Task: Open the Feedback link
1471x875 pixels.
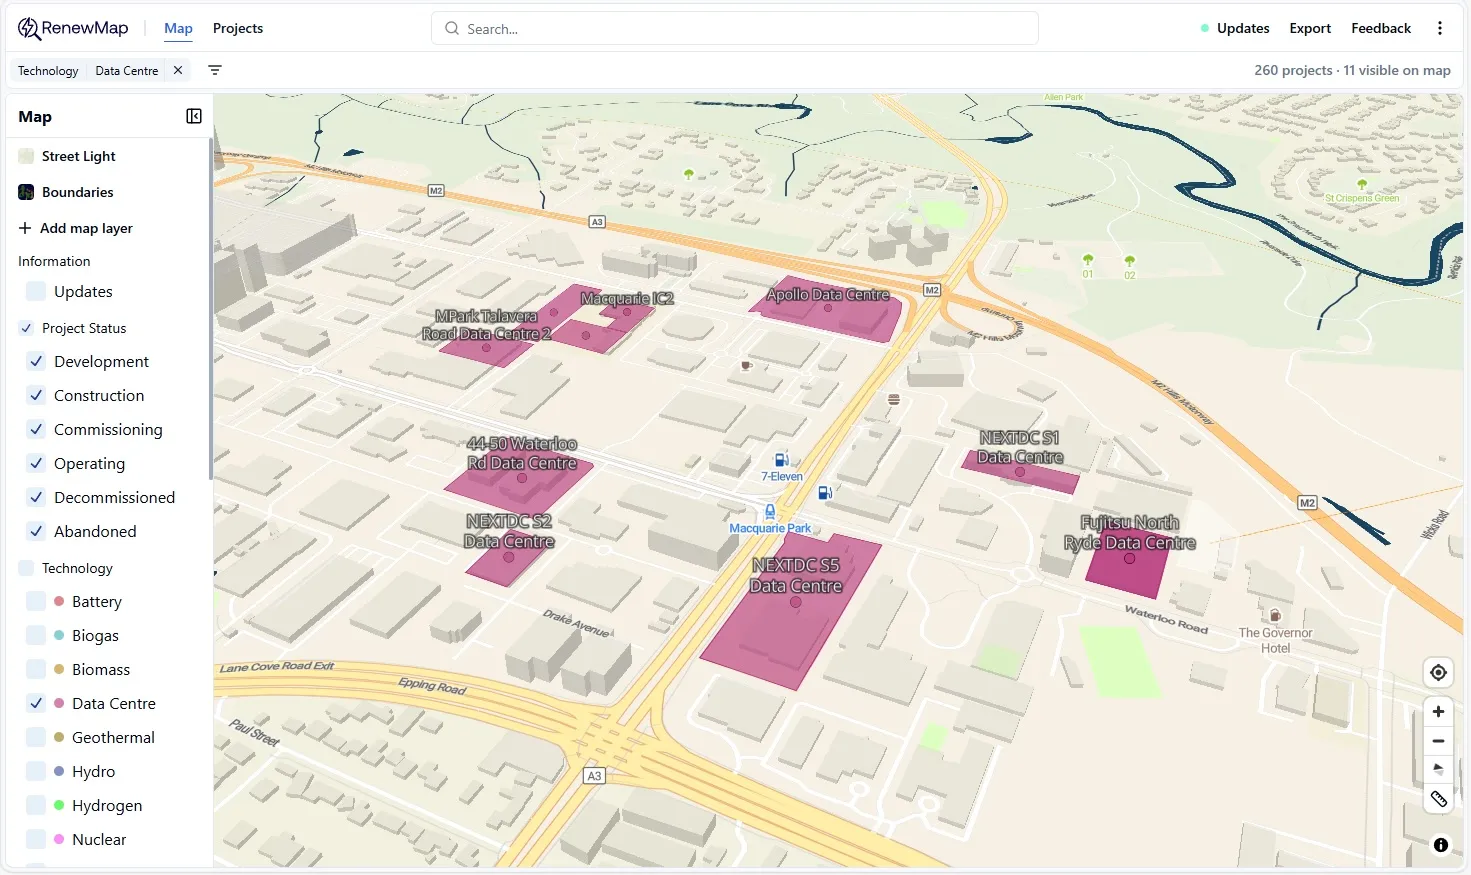Action: 1380,27
